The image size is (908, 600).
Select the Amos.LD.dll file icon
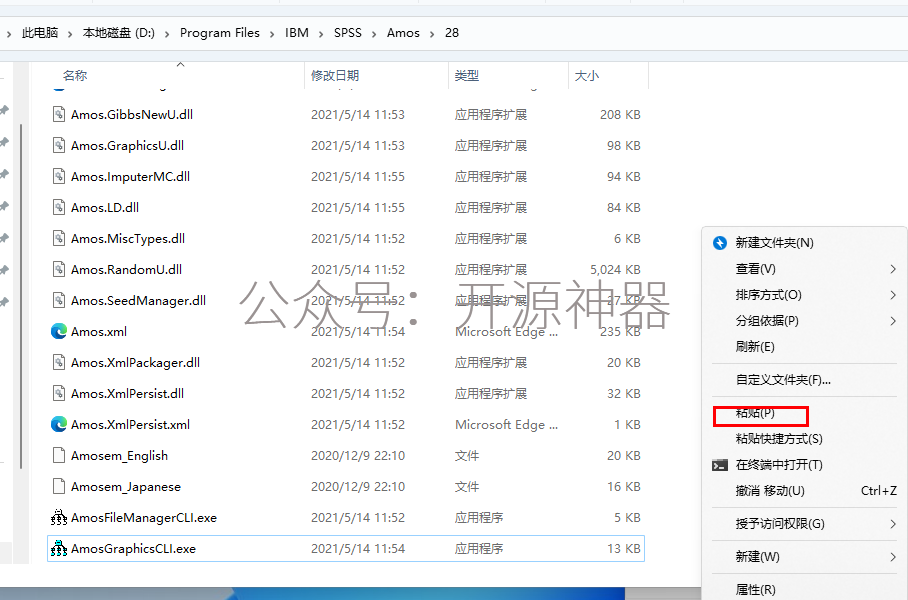[58, 207]
